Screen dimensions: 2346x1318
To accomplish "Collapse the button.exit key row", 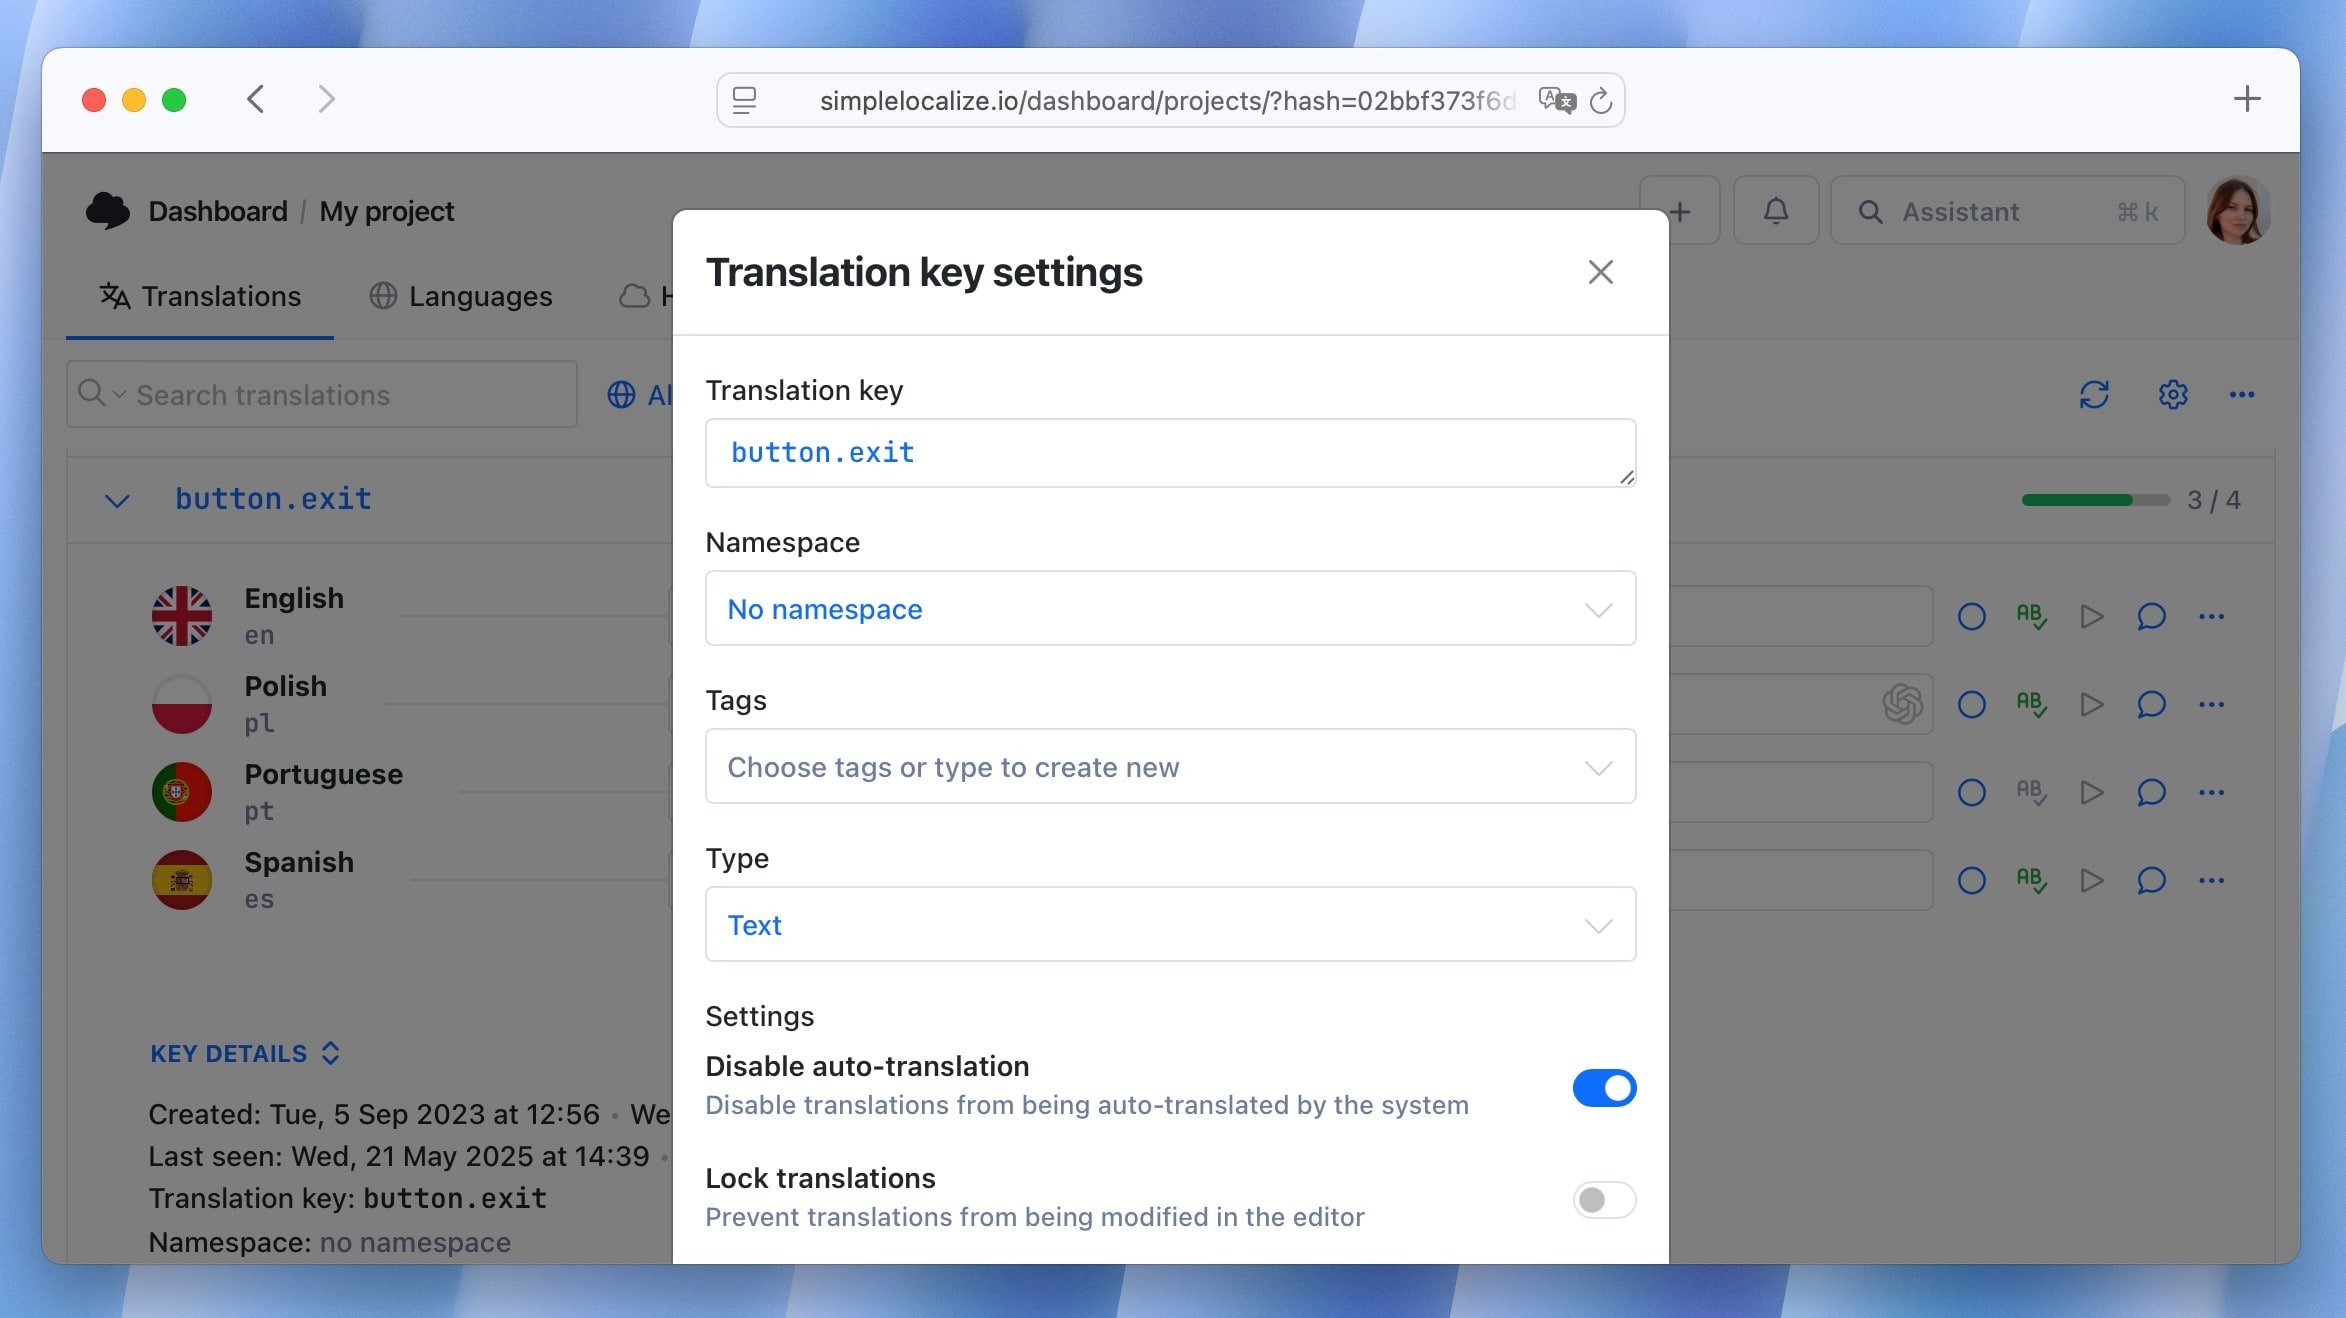I will click(x=117, y=499).
